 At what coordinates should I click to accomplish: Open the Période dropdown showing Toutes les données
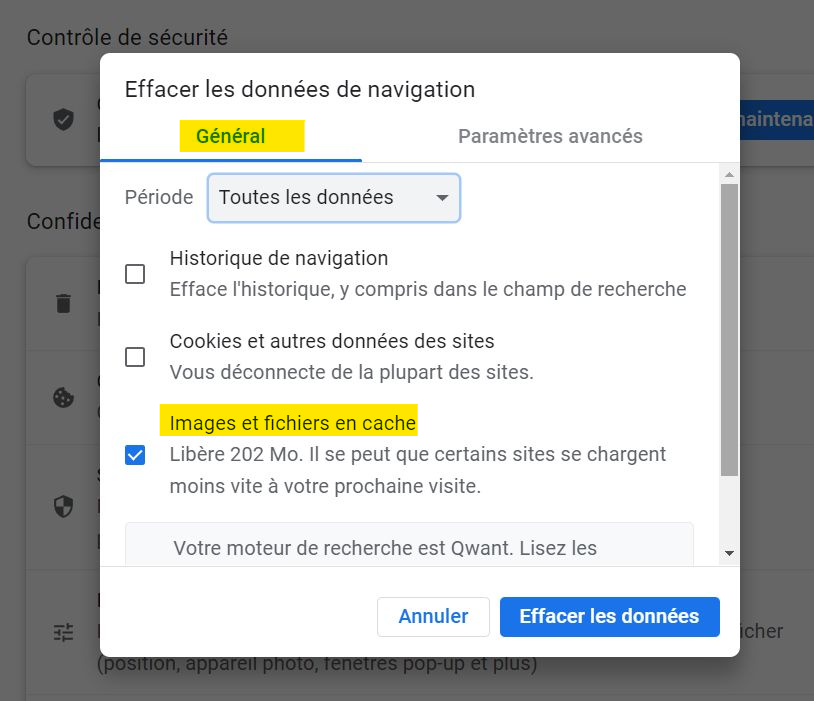[x=333, y=198]
